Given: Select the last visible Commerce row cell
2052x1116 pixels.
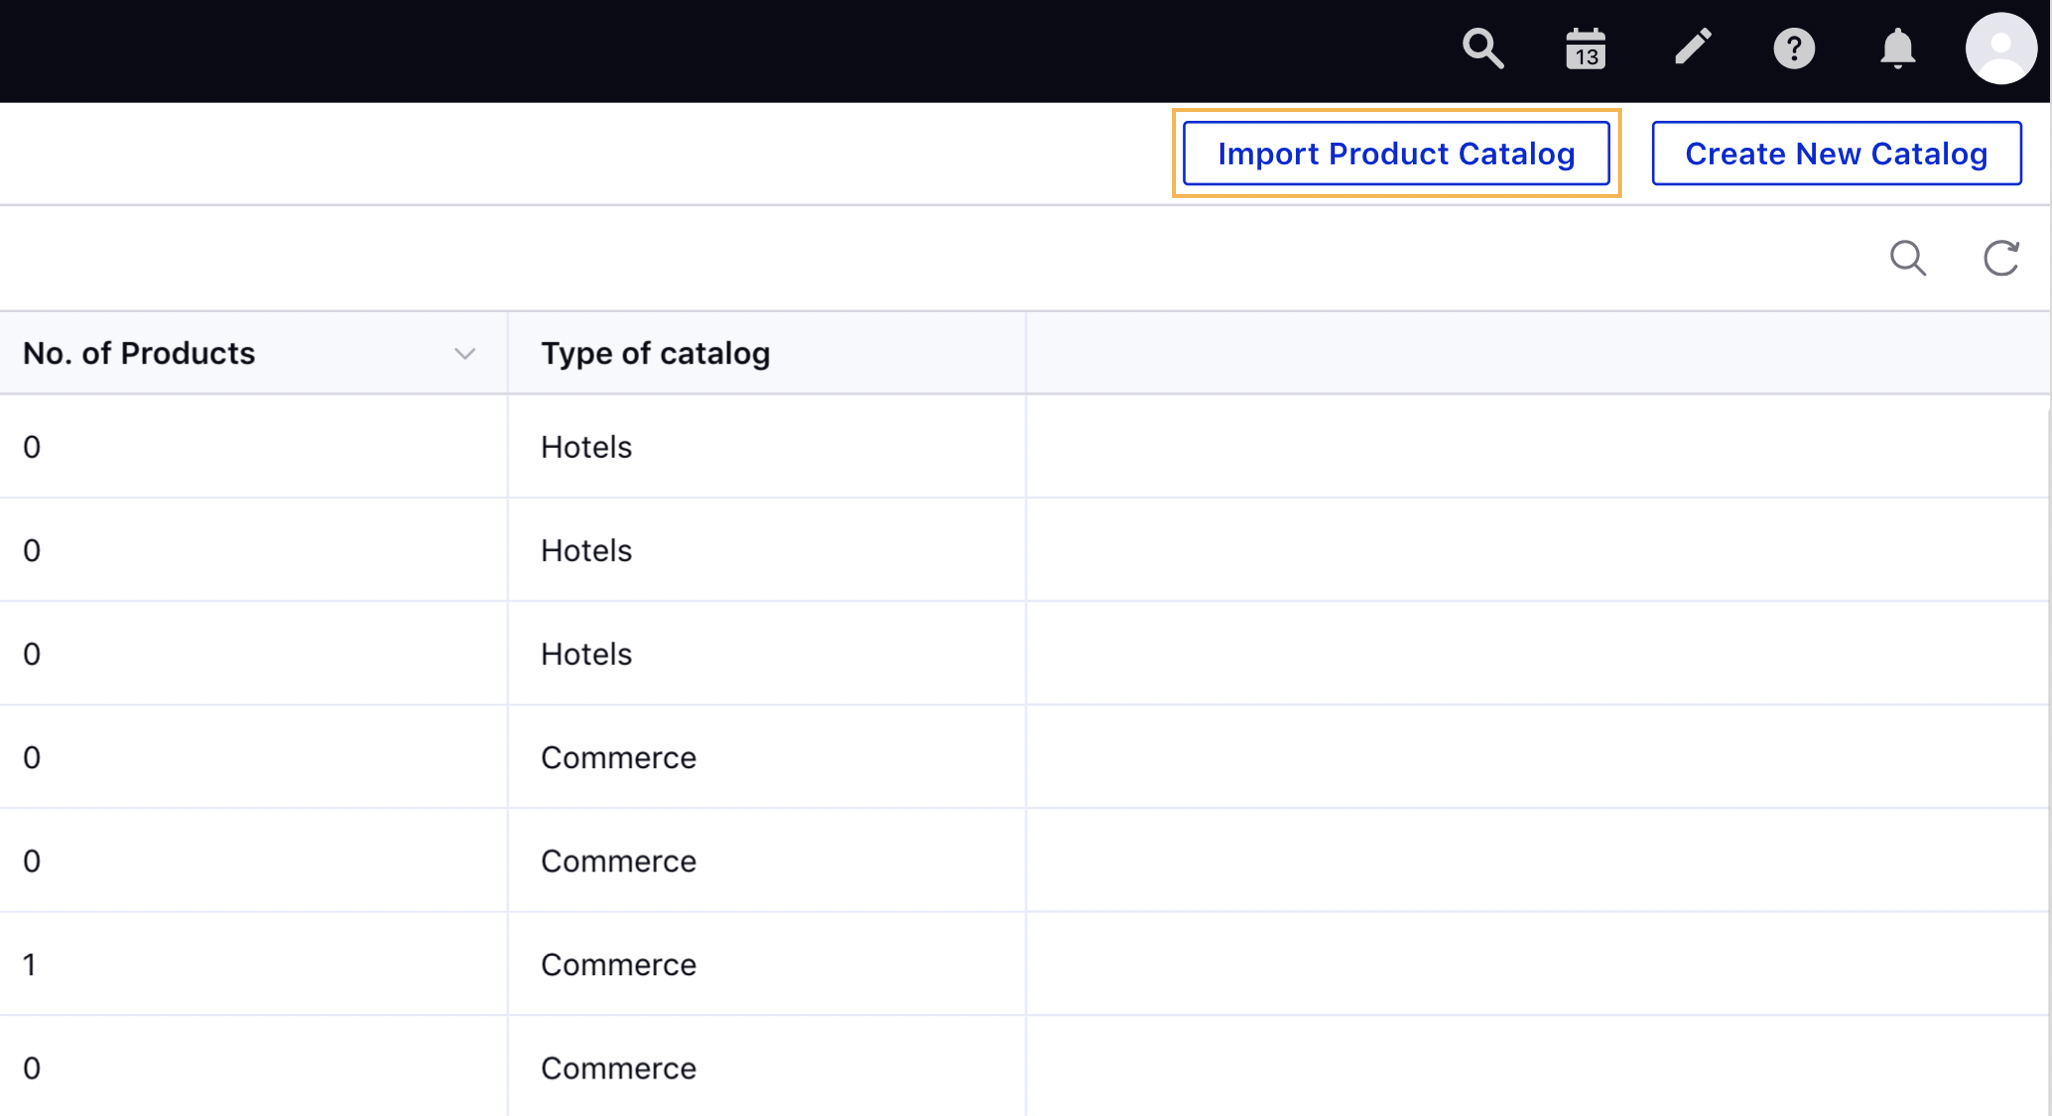Looking at the screenshot, I should [767, 1067].
